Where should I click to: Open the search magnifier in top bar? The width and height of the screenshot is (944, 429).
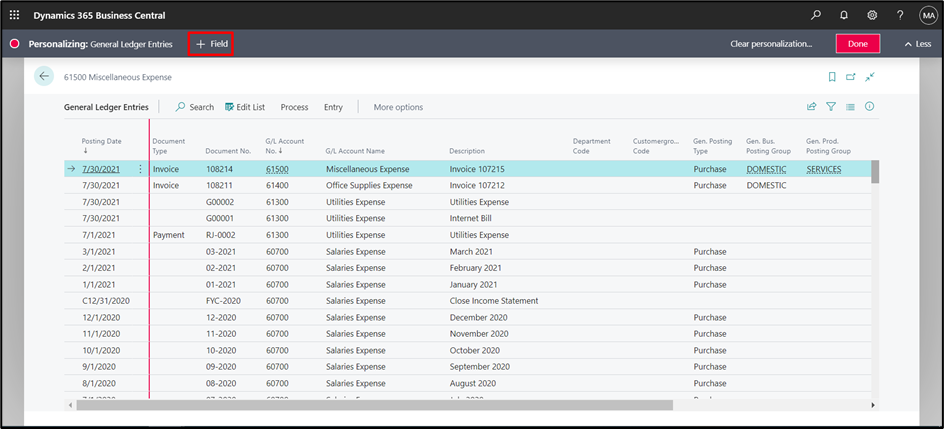[x=815, y=15]
